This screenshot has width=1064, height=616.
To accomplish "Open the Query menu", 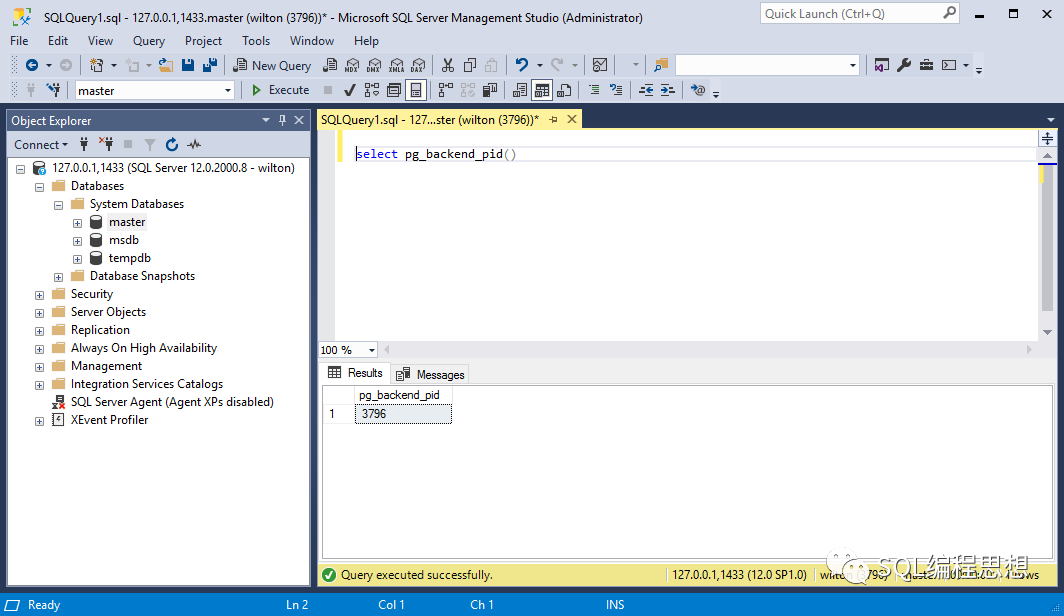I will click(x=149, y=41).
